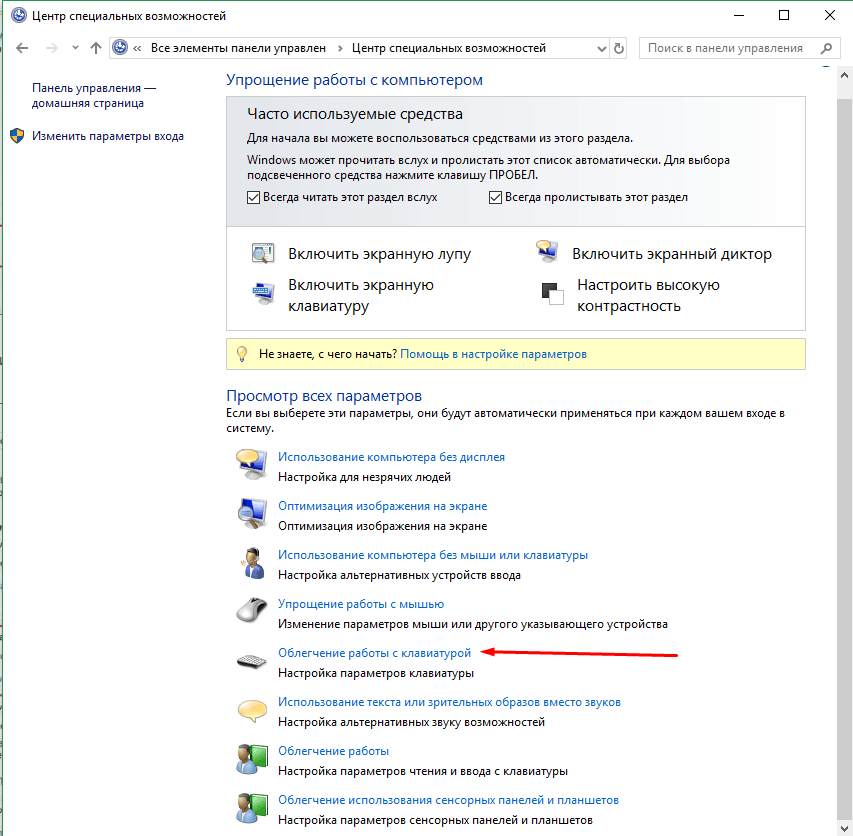Viewport: 853px width, 836px height.
Task: Click the text Настройка для незрячих людей
Action: (364, 477)
